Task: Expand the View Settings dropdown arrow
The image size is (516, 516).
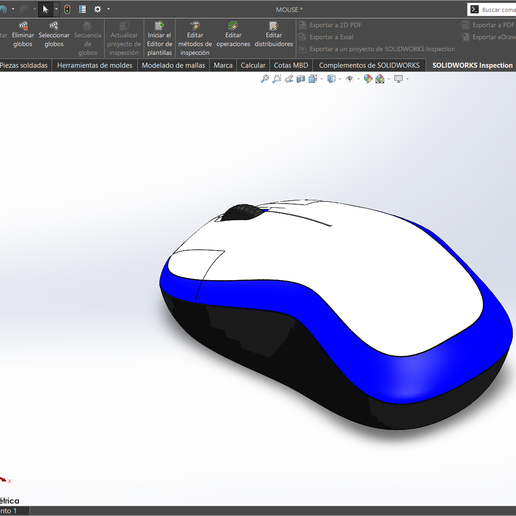Action: coord(407,79)
